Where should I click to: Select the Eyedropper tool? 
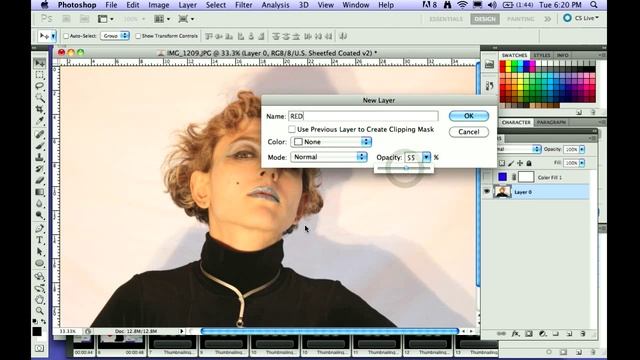(x=40, y=121)
